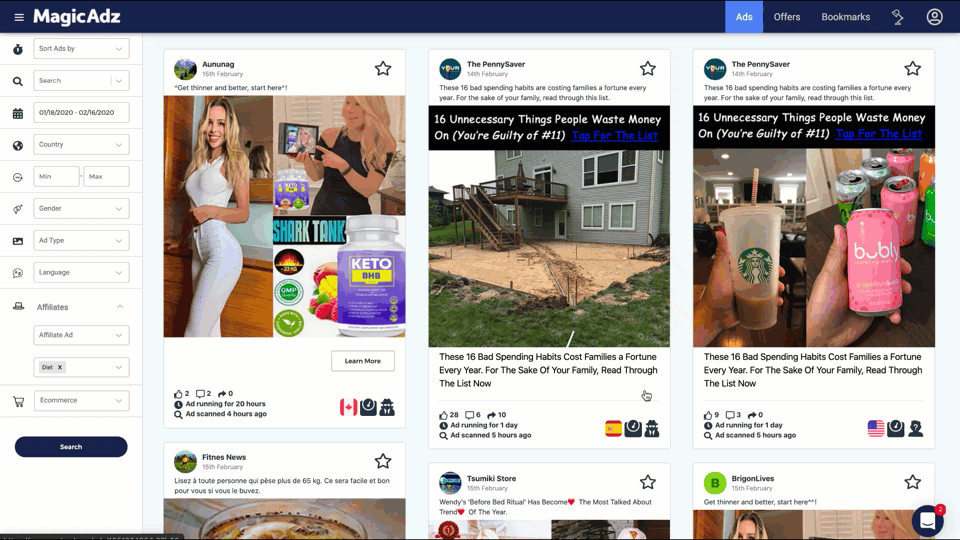Remove the Diet filter tag
This screenshot has width=960, height=540.
[60, 367]
